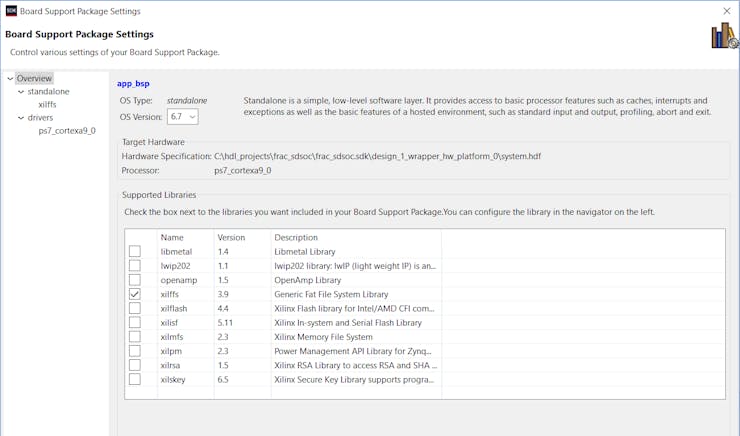This screenshot has width=740, height=436.
Task: Select the xilffs row name in table
Action: [169, 294]
